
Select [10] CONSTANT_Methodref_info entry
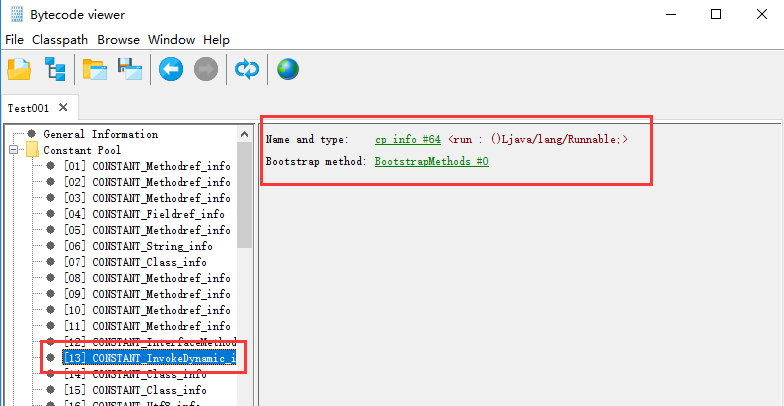147,310
